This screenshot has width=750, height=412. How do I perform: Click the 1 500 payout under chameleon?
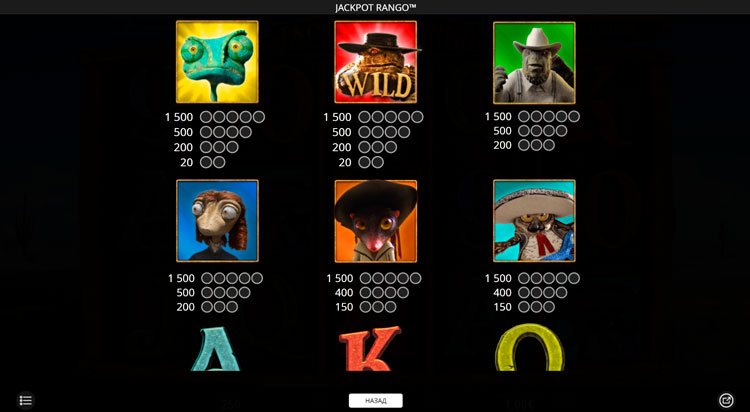pos(179,117)
